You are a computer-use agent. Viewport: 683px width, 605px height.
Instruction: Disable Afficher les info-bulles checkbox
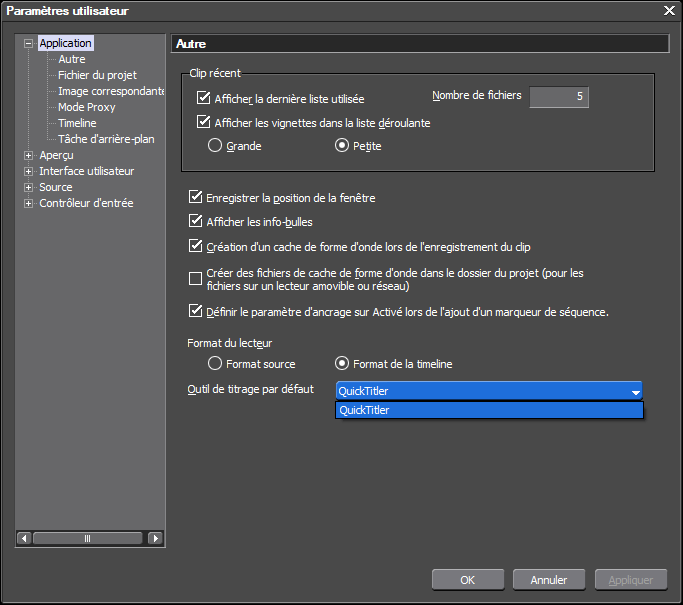(196, 222)
